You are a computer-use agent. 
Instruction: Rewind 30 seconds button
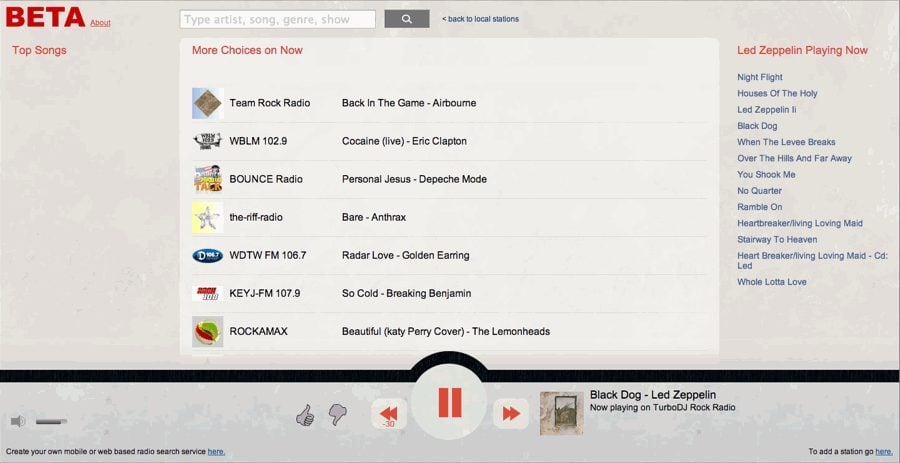click(x=389, y=413)
